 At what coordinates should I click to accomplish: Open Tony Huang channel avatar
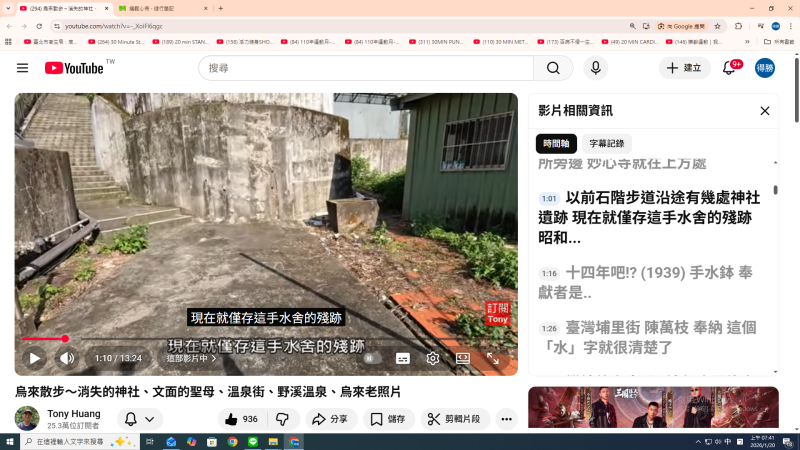(27, 418)
